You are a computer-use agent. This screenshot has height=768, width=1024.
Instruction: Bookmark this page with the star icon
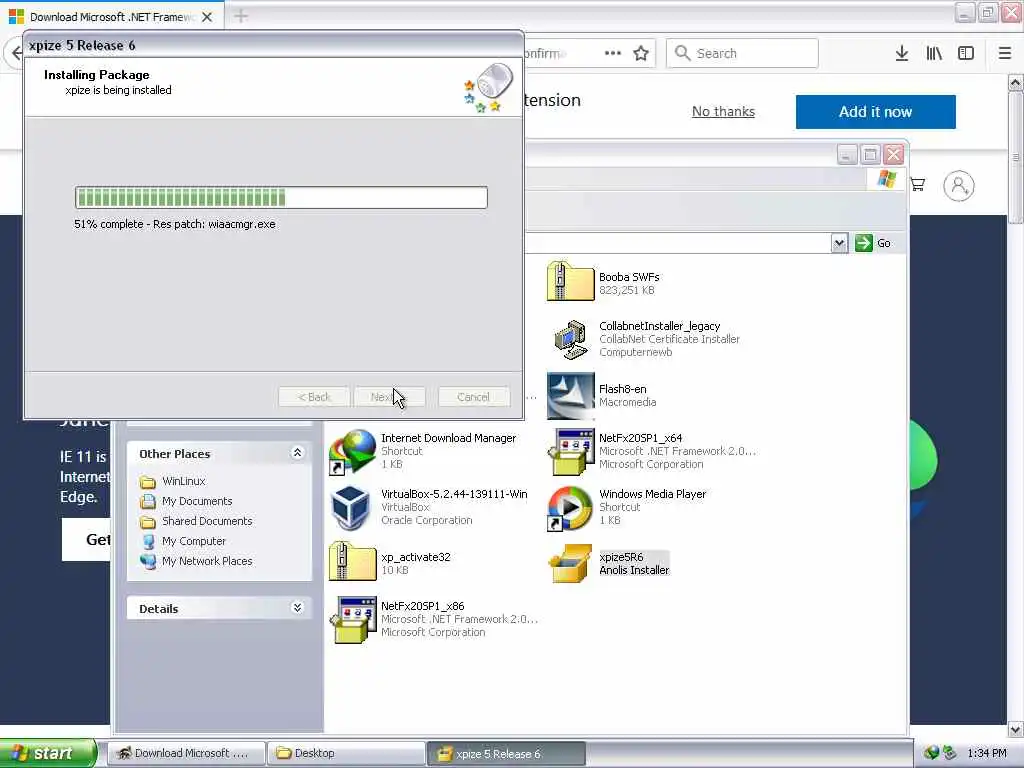pos(641,54)
